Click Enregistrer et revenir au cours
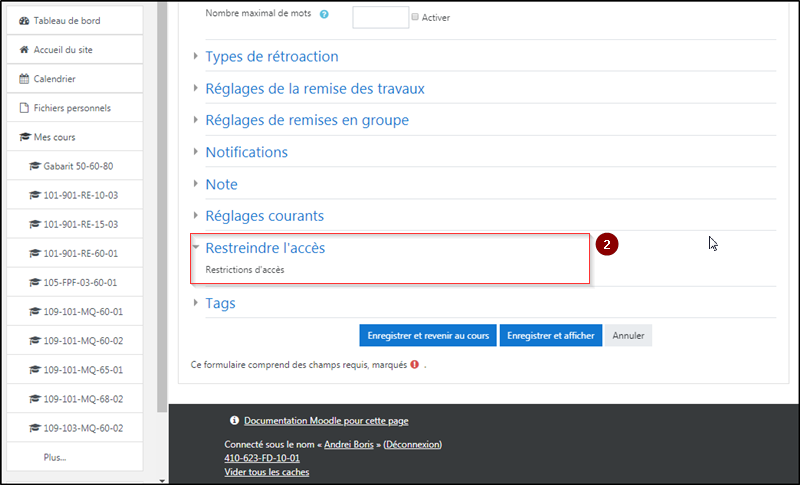 [427, 336]
